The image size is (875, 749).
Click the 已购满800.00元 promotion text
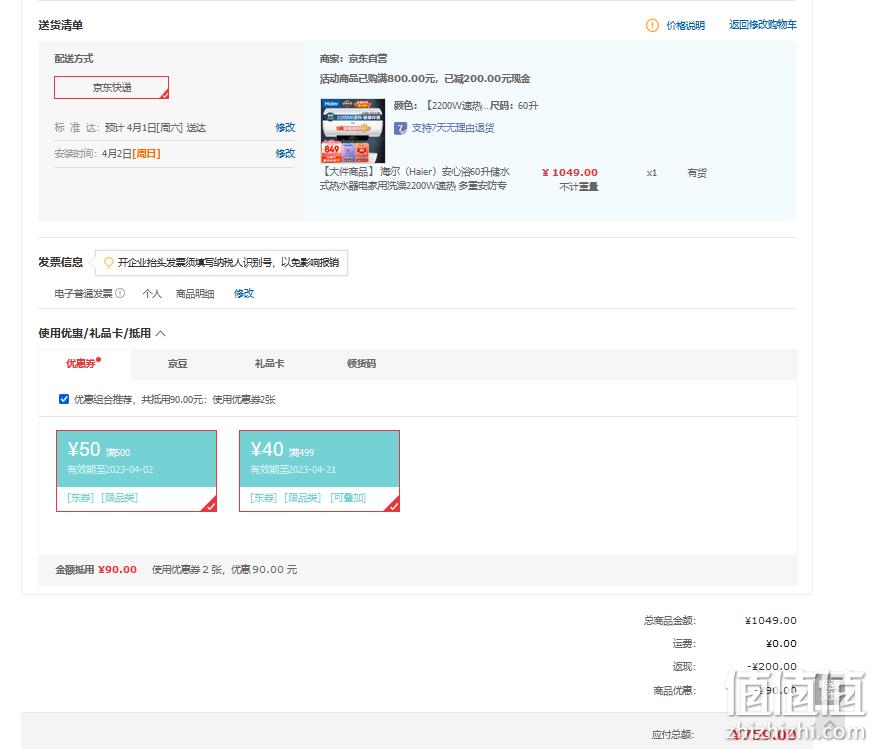[x=425, y=79]
